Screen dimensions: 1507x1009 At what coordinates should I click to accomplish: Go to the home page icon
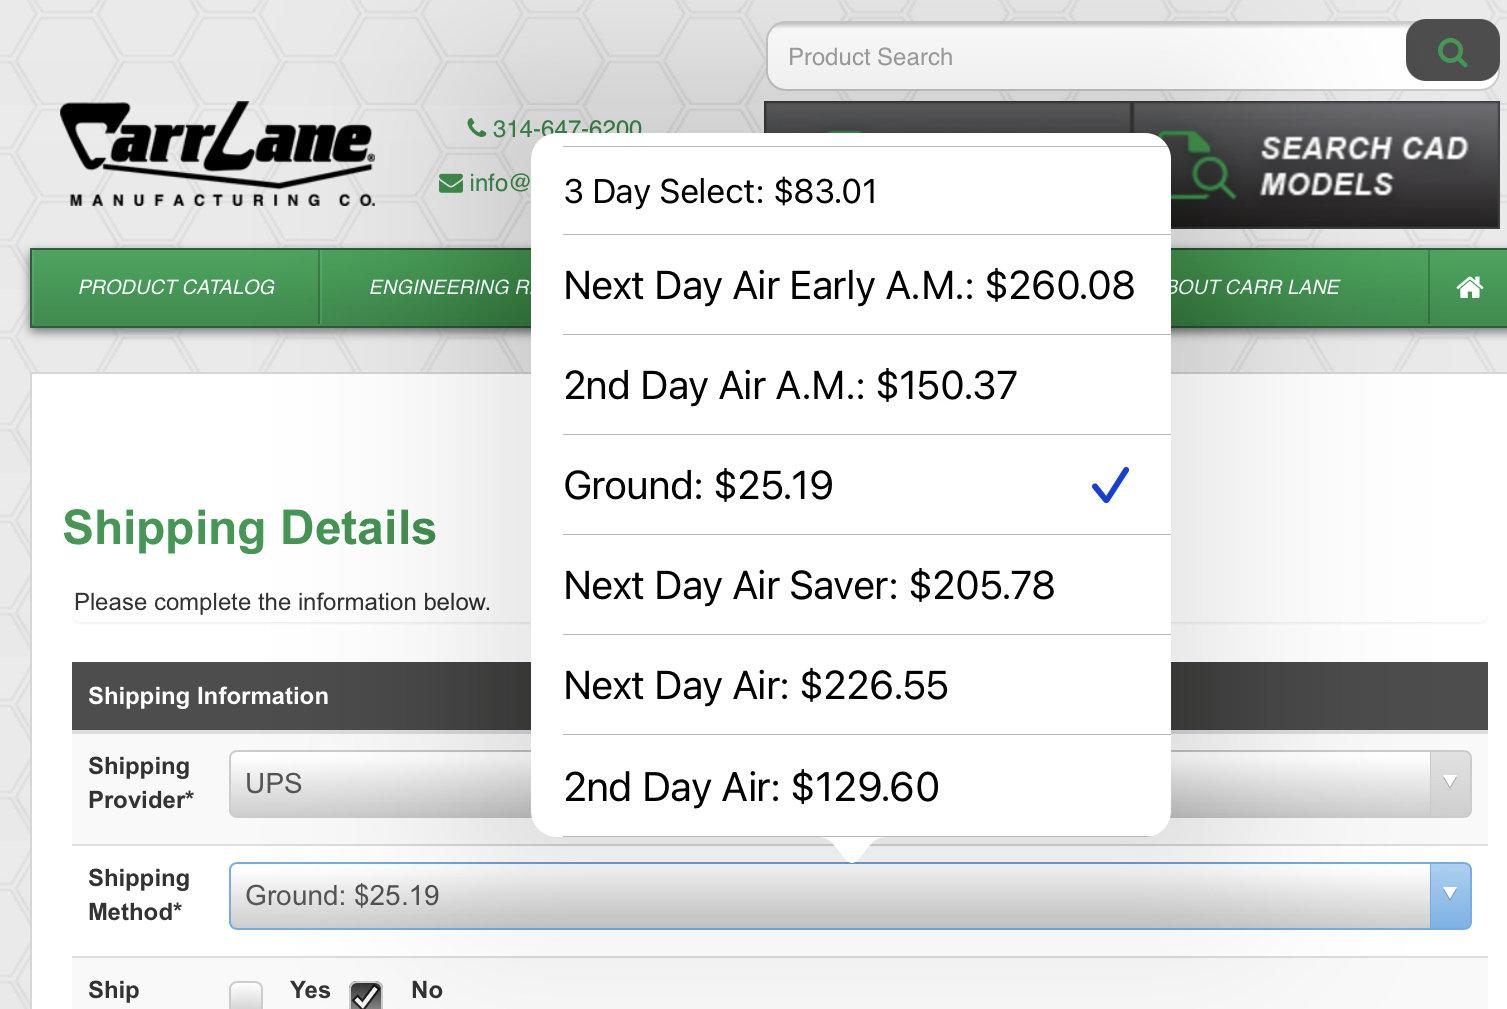pos(1469,288)
